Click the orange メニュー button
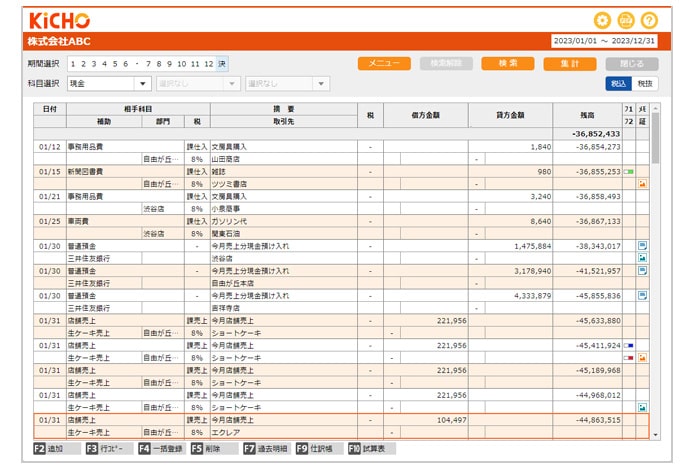Screen dimensions: 693x476 (384, 63)
